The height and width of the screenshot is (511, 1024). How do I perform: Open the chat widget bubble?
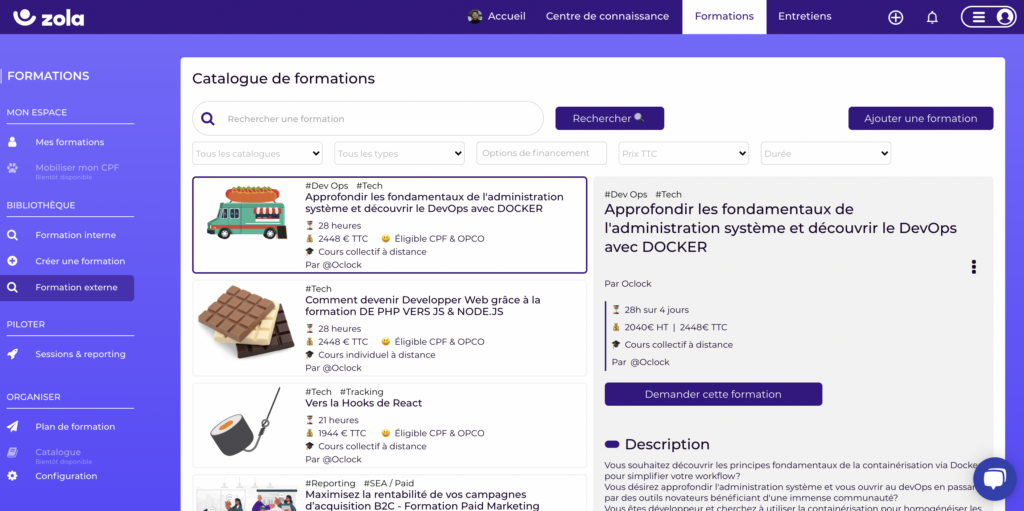(x=995, y=479)
